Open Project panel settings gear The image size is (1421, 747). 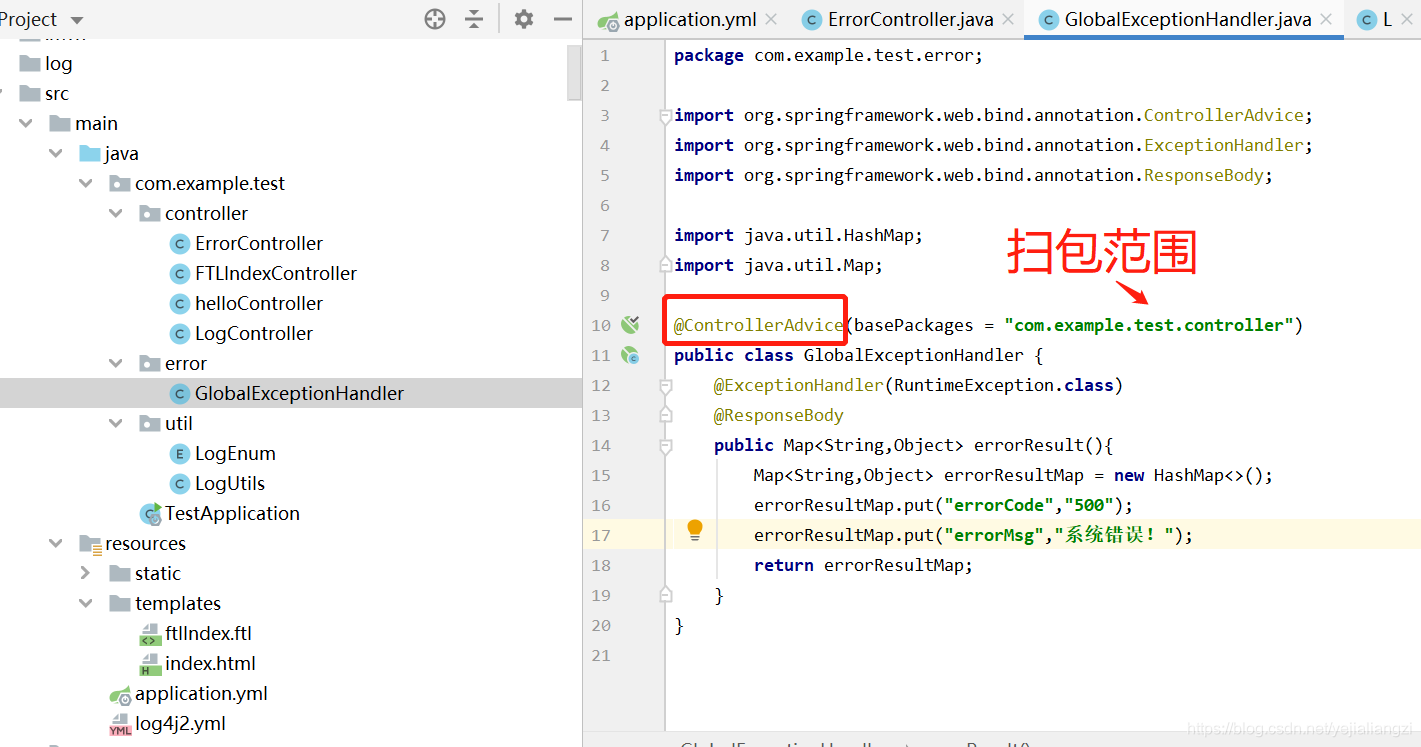(x=524, y=19)
